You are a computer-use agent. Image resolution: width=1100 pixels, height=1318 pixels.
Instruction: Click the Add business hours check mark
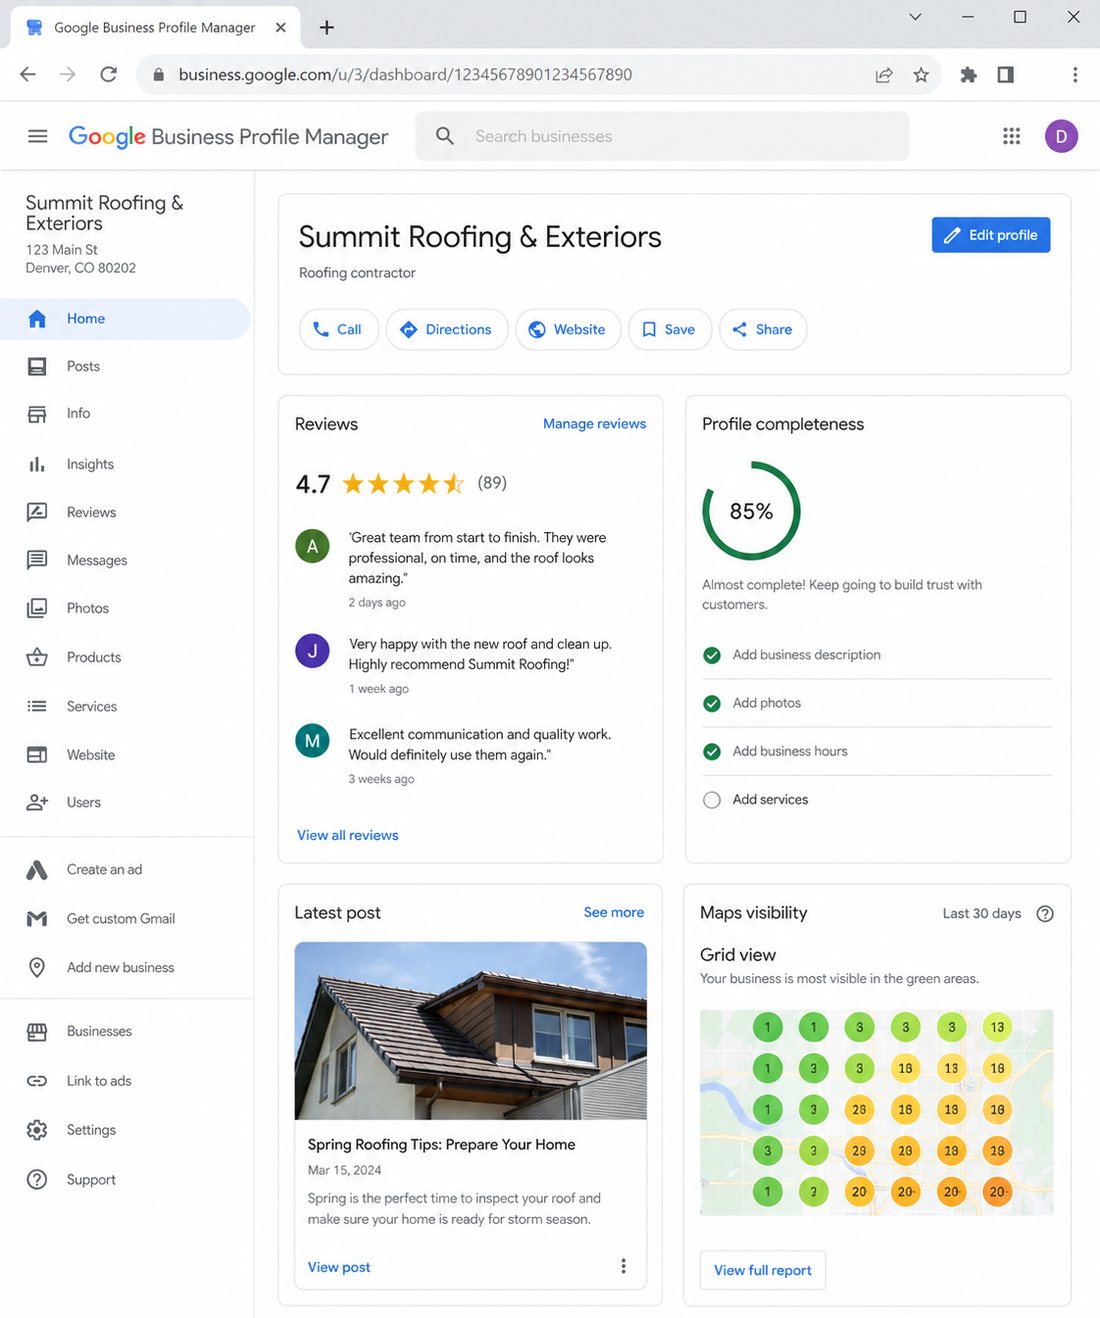[712, 751]
